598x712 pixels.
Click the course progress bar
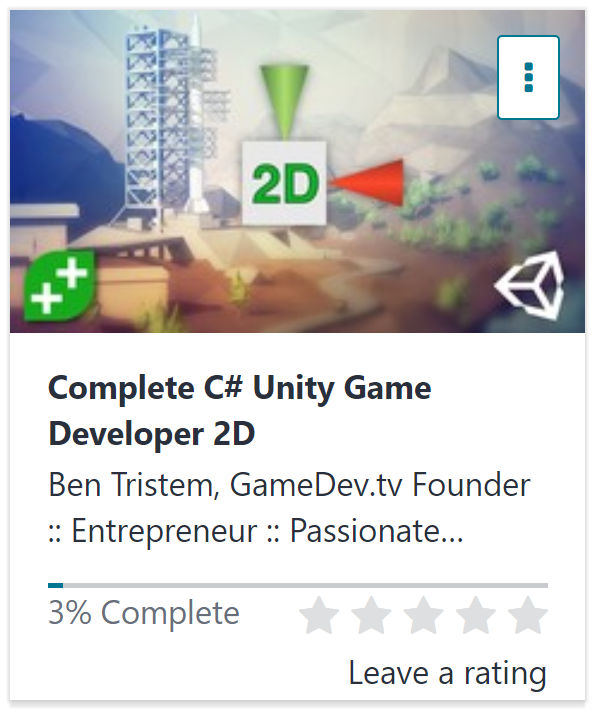pos(298,585)
